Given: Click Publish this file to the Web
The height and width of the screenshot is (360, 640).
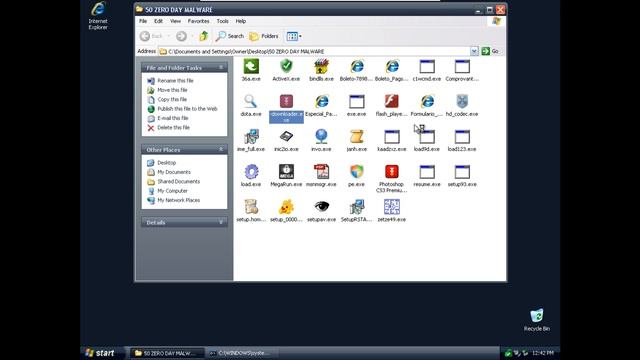Looking at the screenshot, I should (187, 109).
